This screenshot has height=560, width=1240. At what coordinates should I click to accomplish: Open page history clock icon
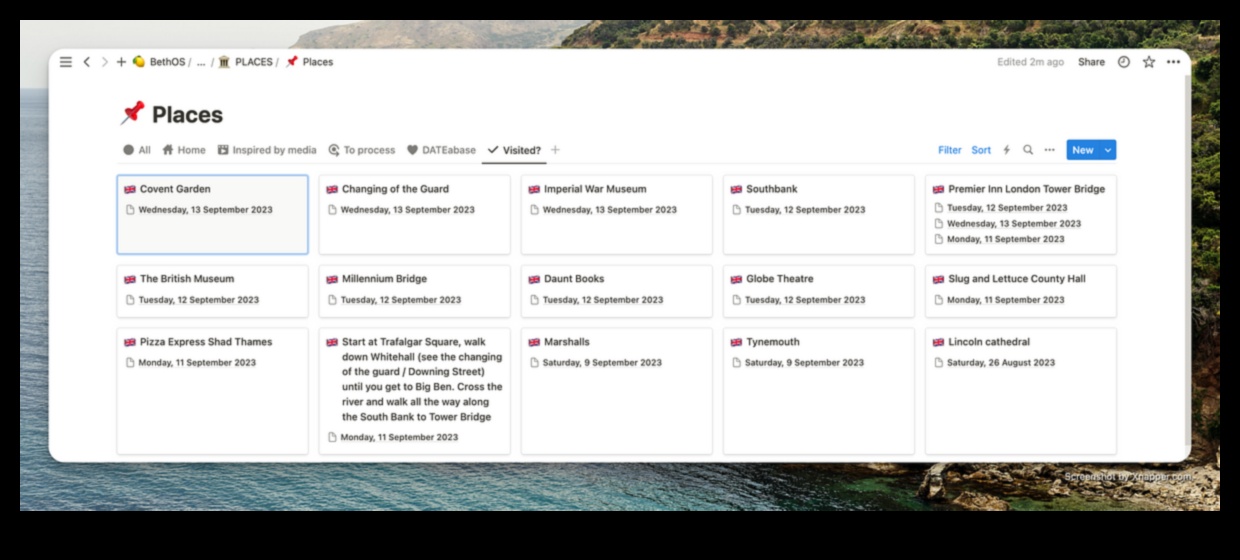coord(1123,62)
